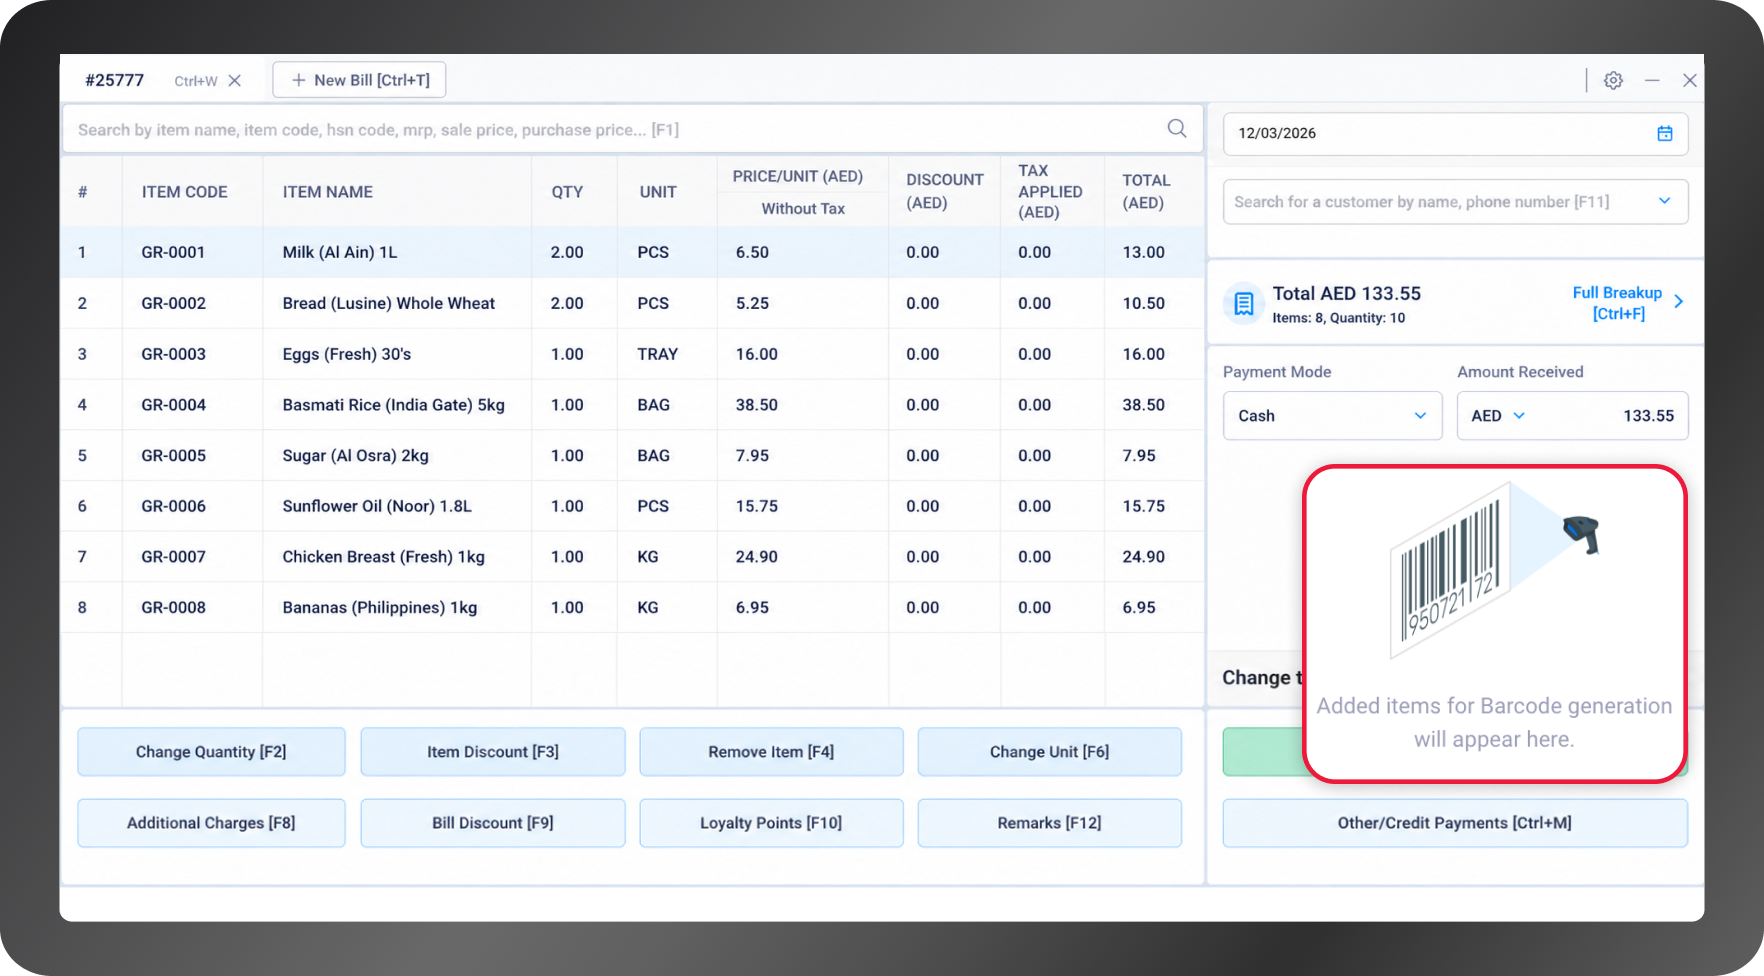Close bill tab #25777 with the X
The image size is (1764, 976).
point(235,81)
